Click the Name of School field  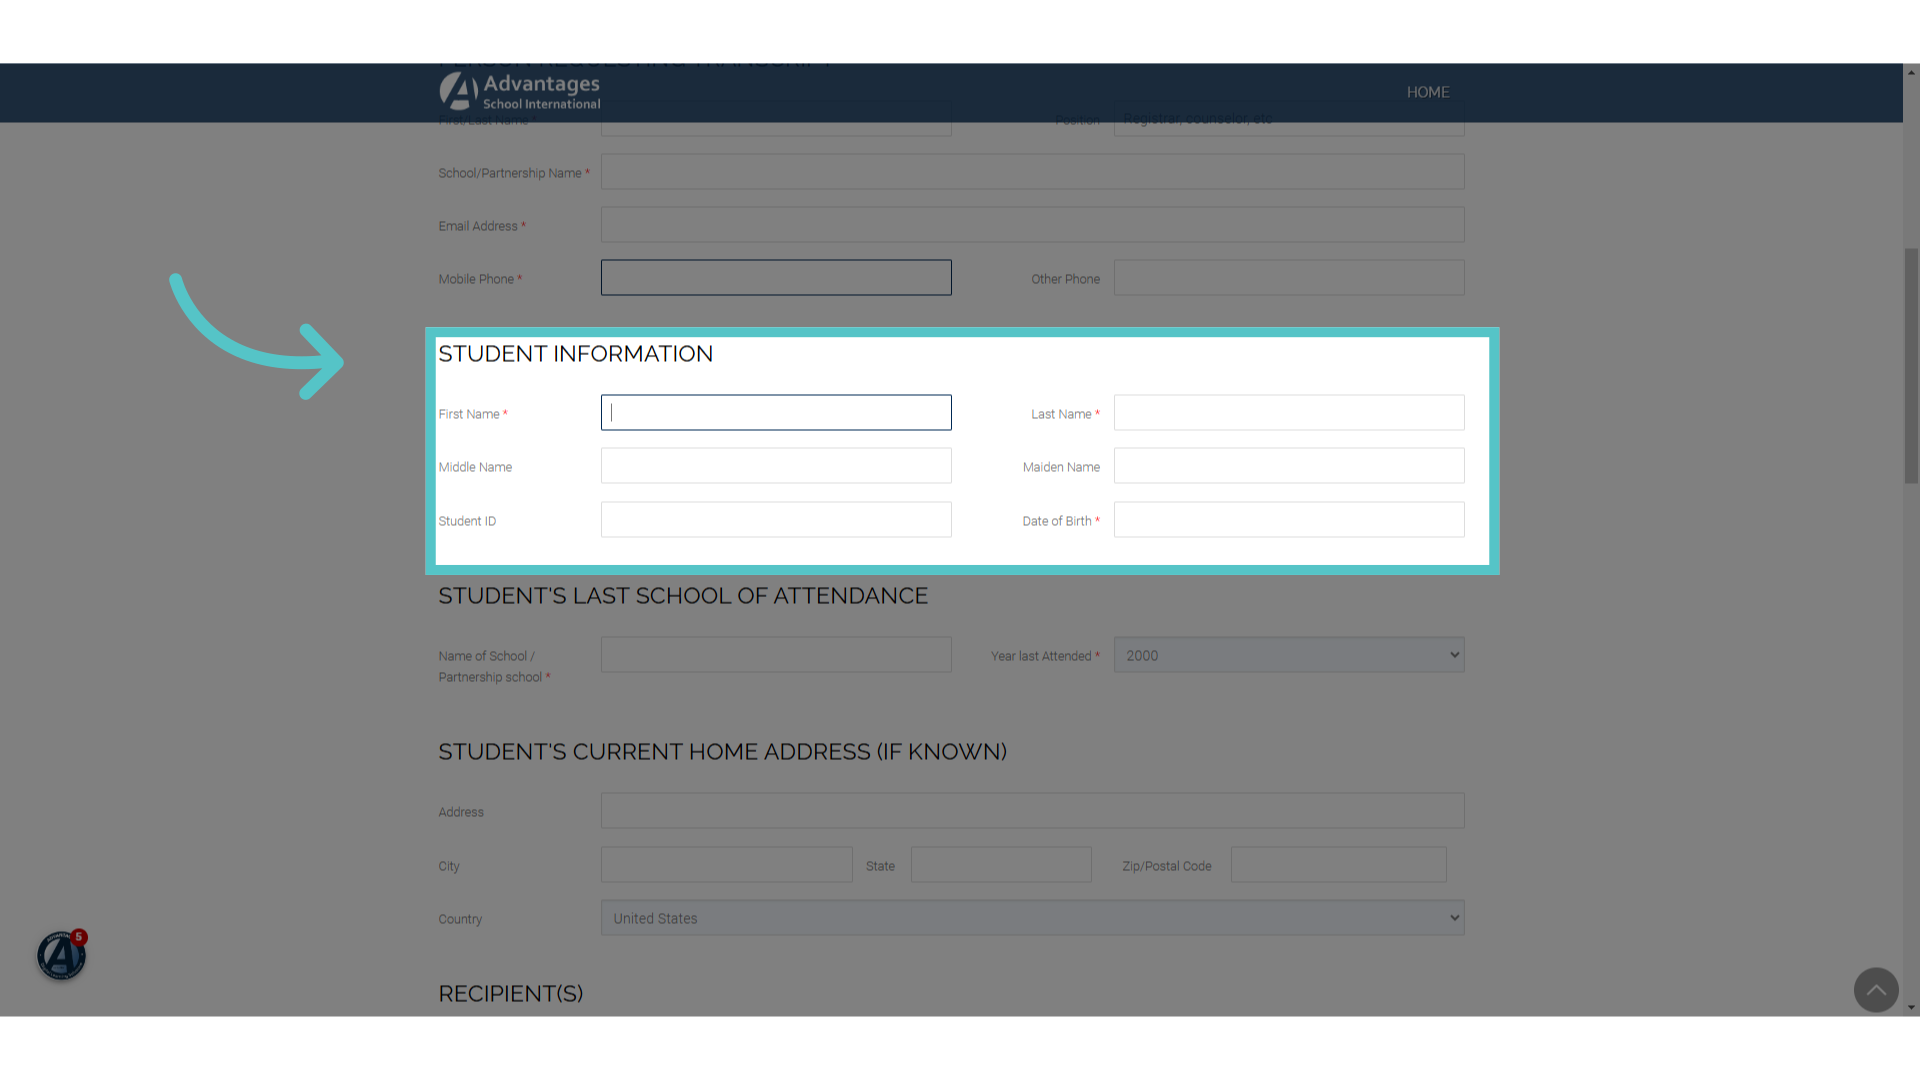tap(776, 655)
